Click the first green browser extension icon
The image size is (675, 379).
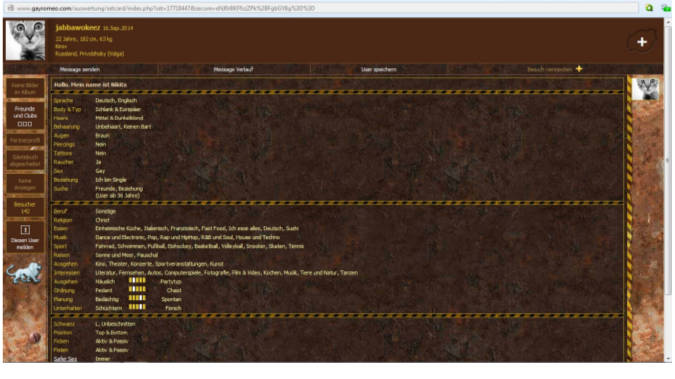(649, 8)
